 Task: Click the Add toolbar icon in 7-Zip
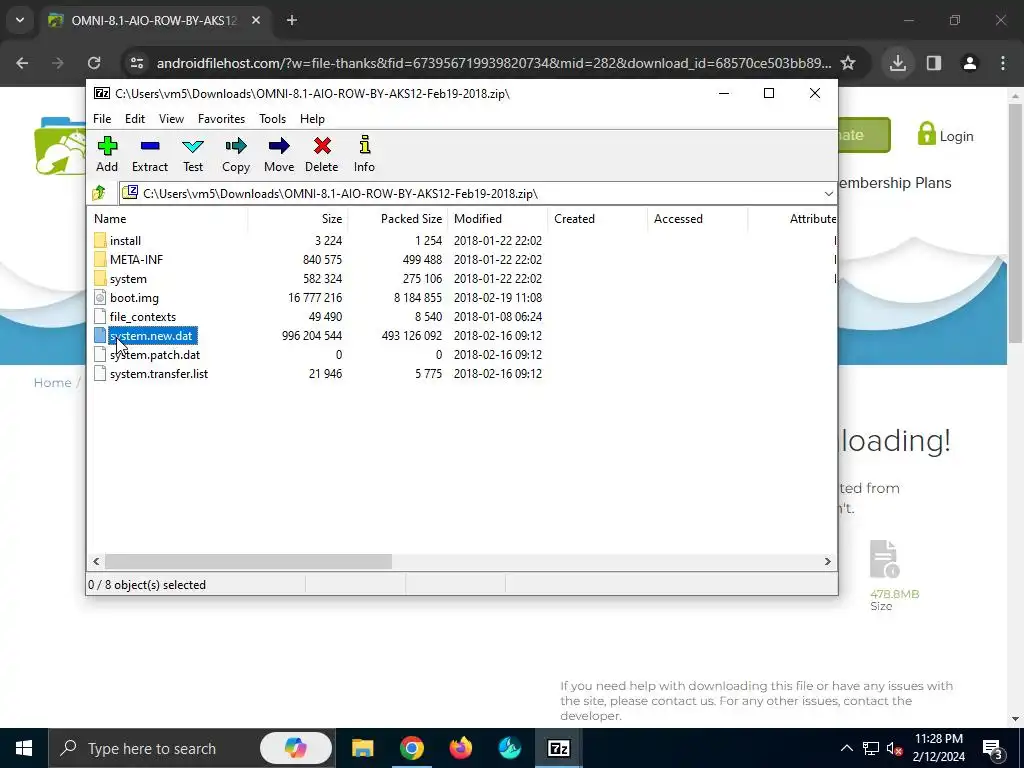tap(107, 146)
